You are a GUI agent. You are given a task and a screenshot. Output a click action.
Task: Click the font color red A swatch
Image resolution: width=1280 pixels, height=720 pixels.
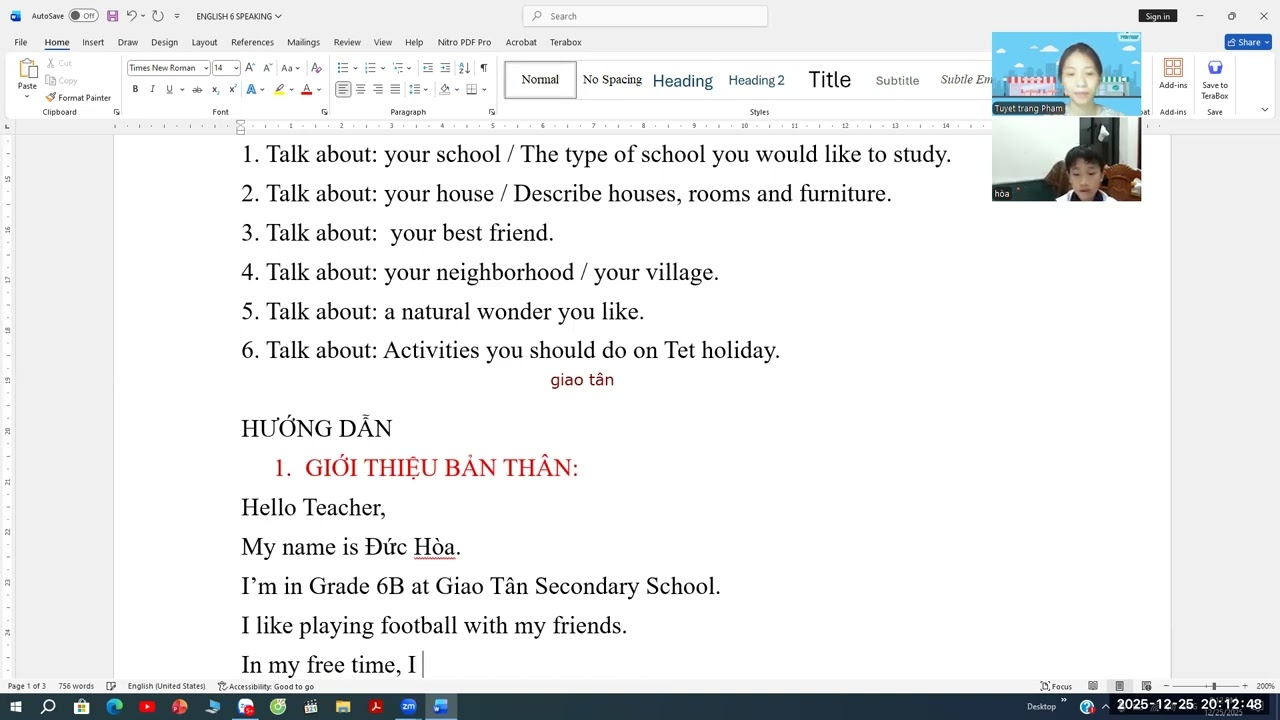306,90
